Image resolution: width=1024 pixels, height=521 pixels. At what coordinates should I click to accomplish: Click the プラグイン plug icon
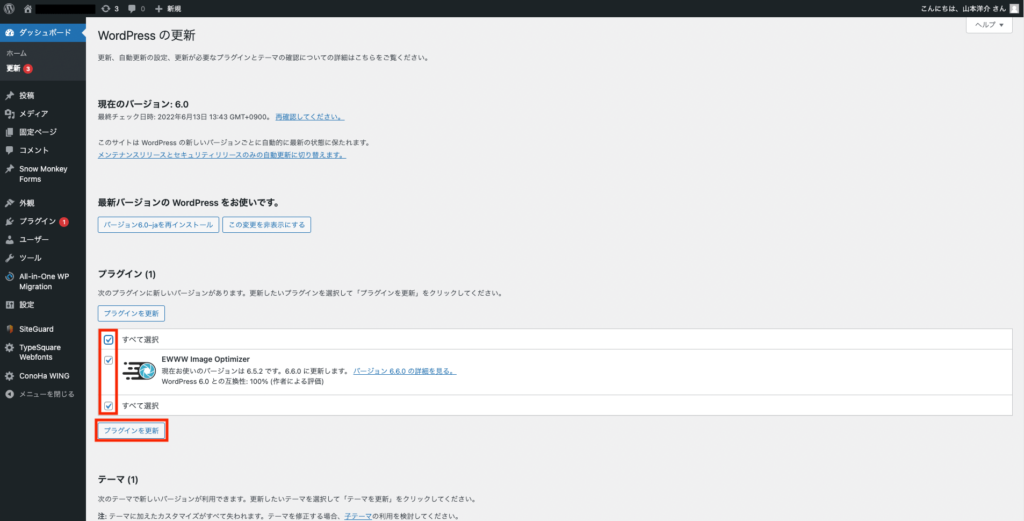click(x=9, y=221)
